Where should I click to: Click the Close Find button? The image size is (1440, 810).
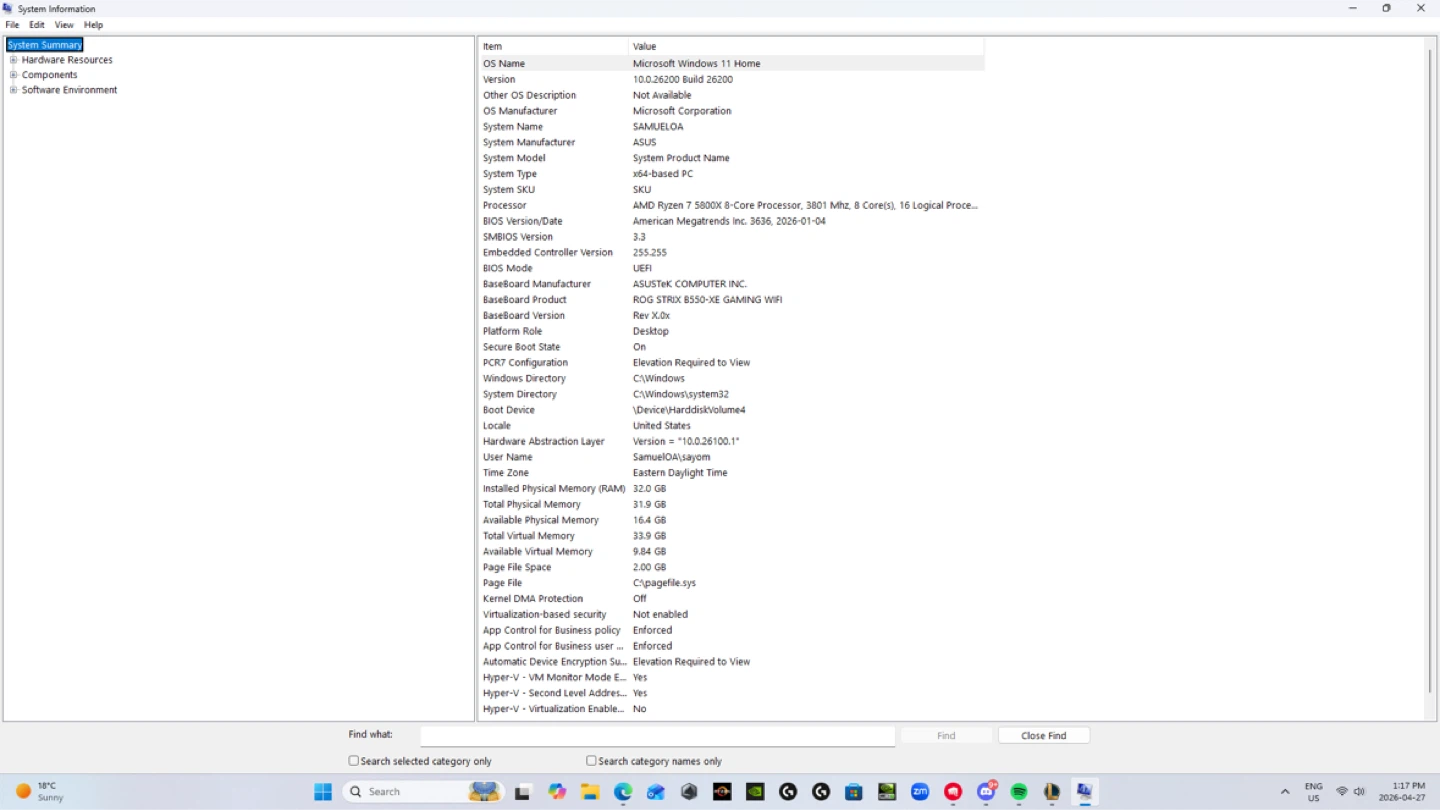[1044, 736]
